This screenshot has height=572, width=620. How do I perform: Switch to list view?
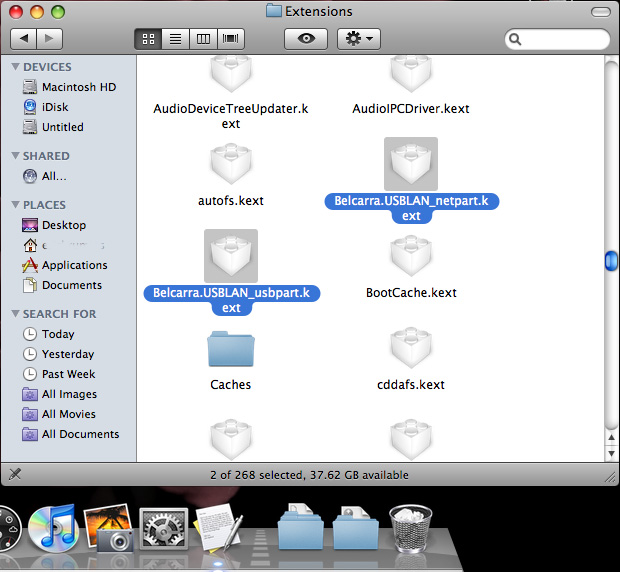pyautogui.click(x=176, y=39)
